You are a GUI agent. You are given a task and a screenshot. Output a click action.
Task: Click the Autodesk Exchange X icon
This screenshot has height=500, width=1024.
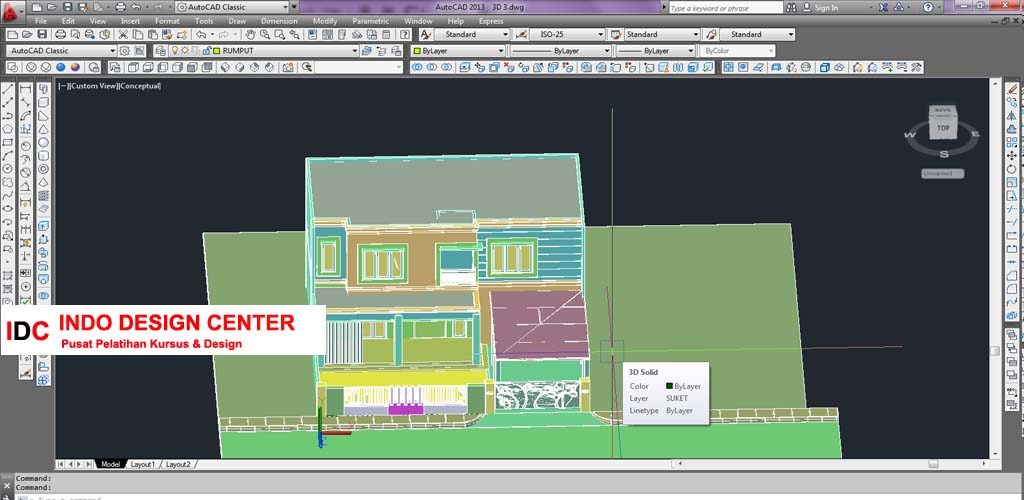pos(884,8)
